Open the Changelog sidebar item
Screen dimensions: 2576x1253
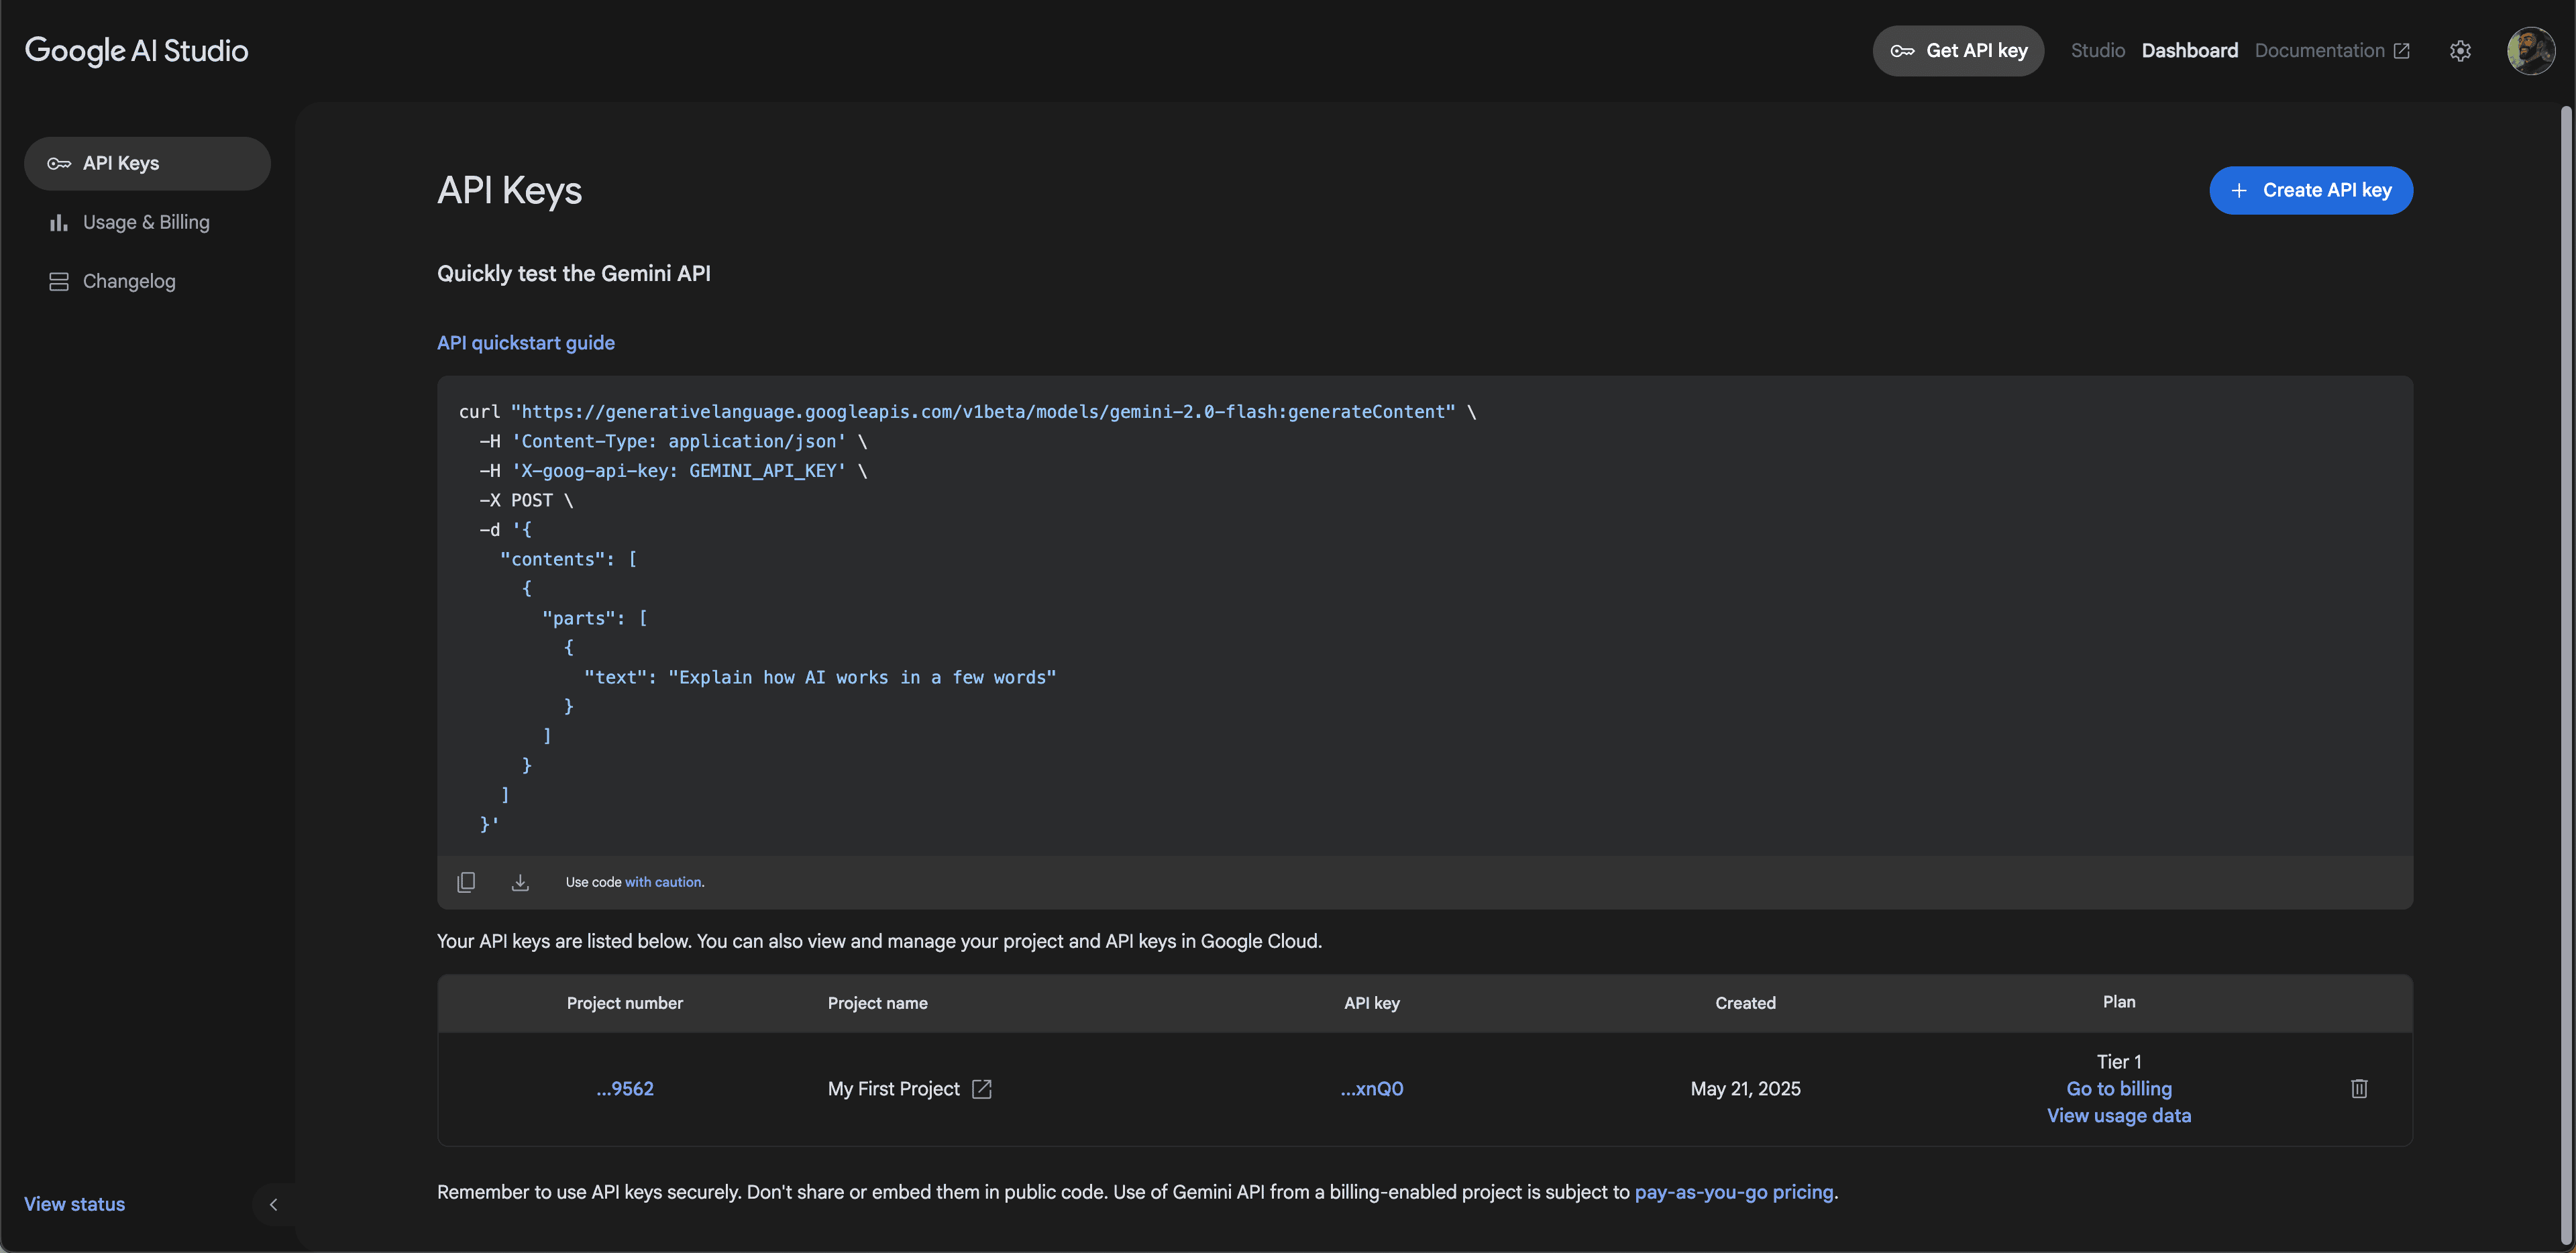coord(129,281)
